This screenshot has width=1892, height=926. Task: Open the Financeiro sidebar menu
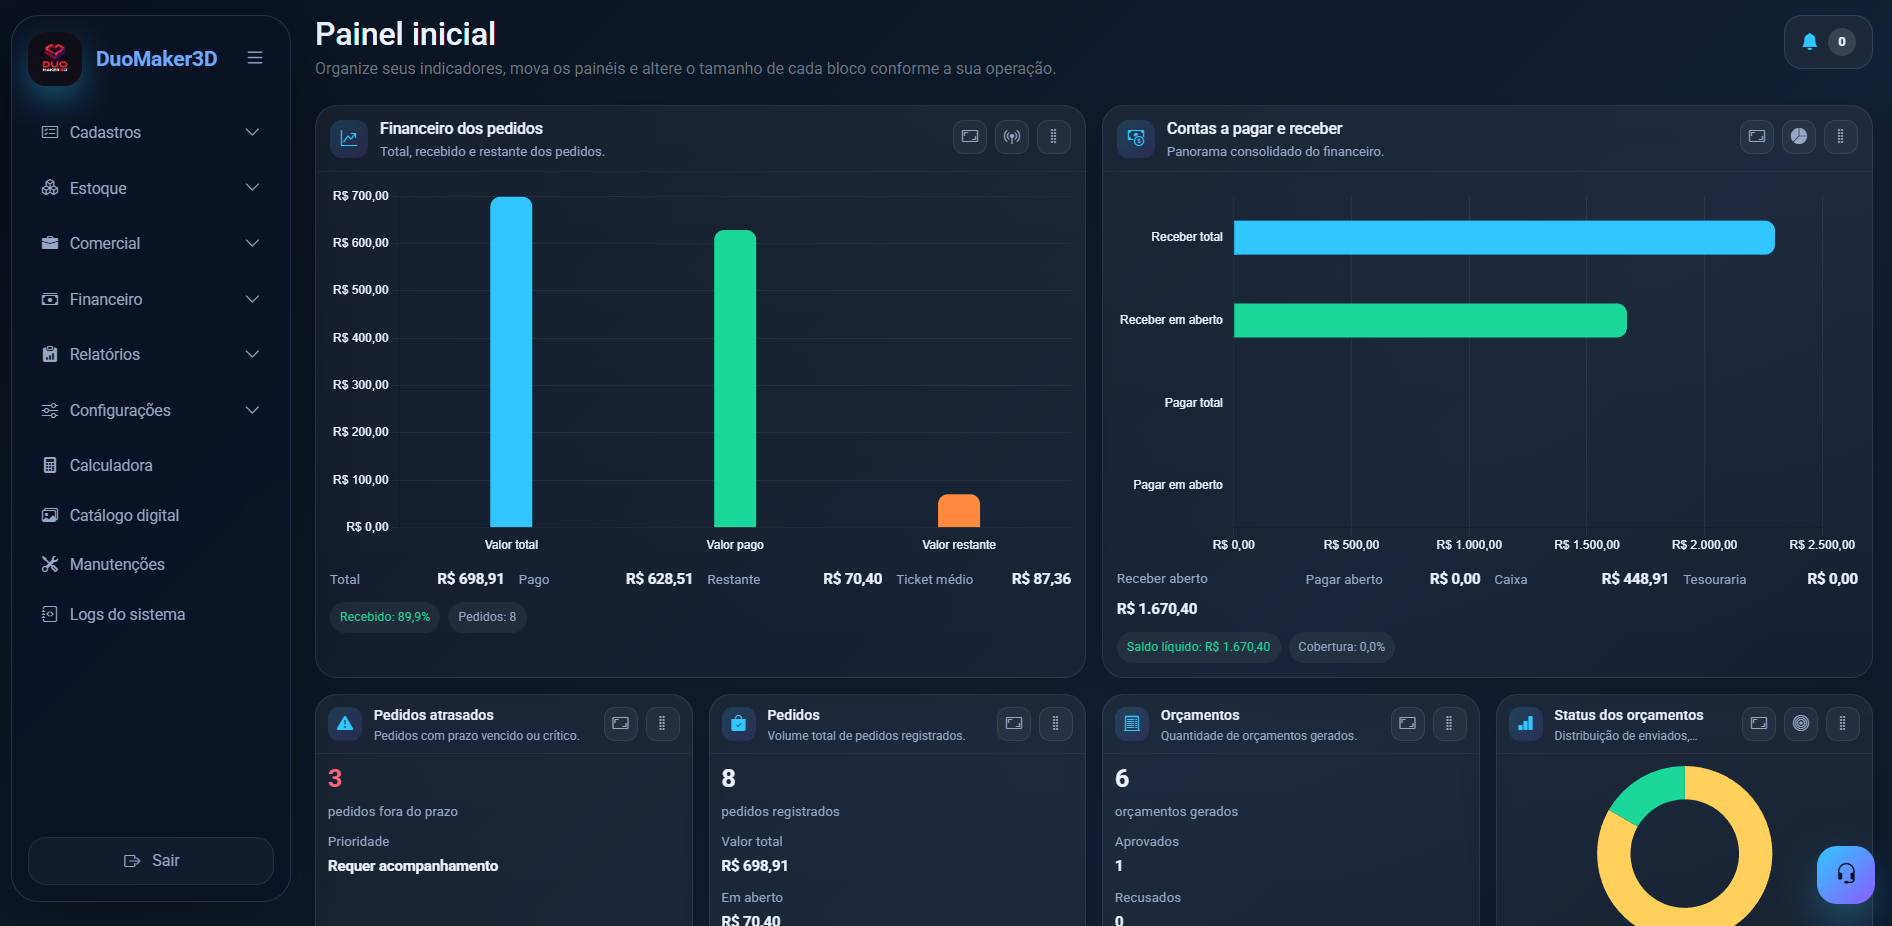(x=151, y=299)
